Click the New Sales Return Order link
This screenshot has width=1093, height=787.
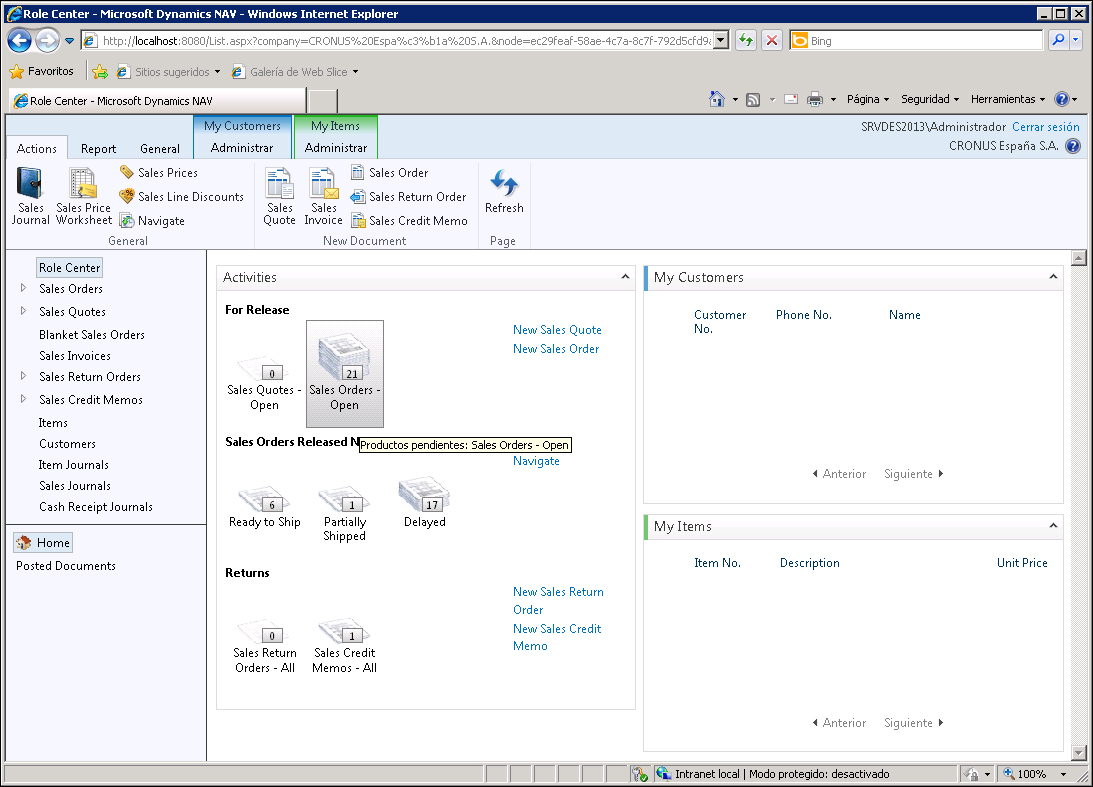tap(558, 601)
